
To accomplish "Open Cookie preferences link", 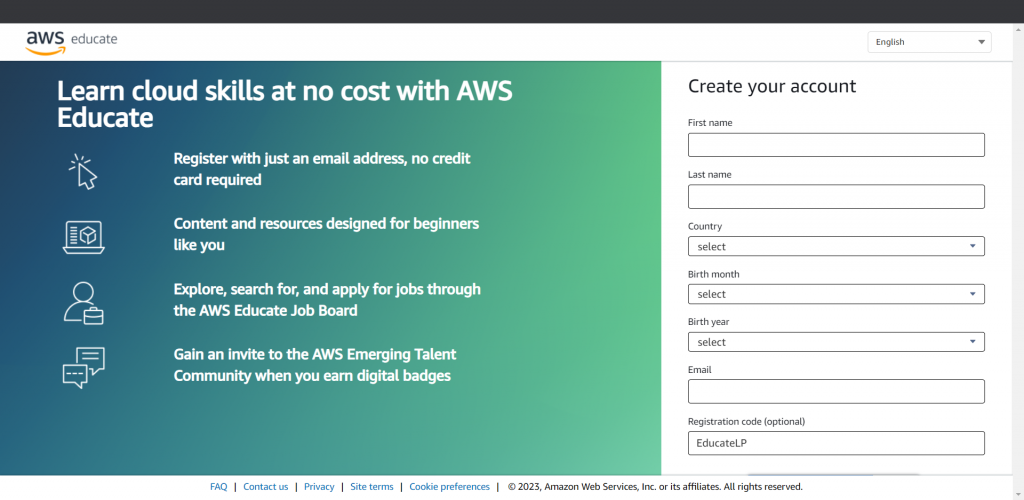I will 449,487.
